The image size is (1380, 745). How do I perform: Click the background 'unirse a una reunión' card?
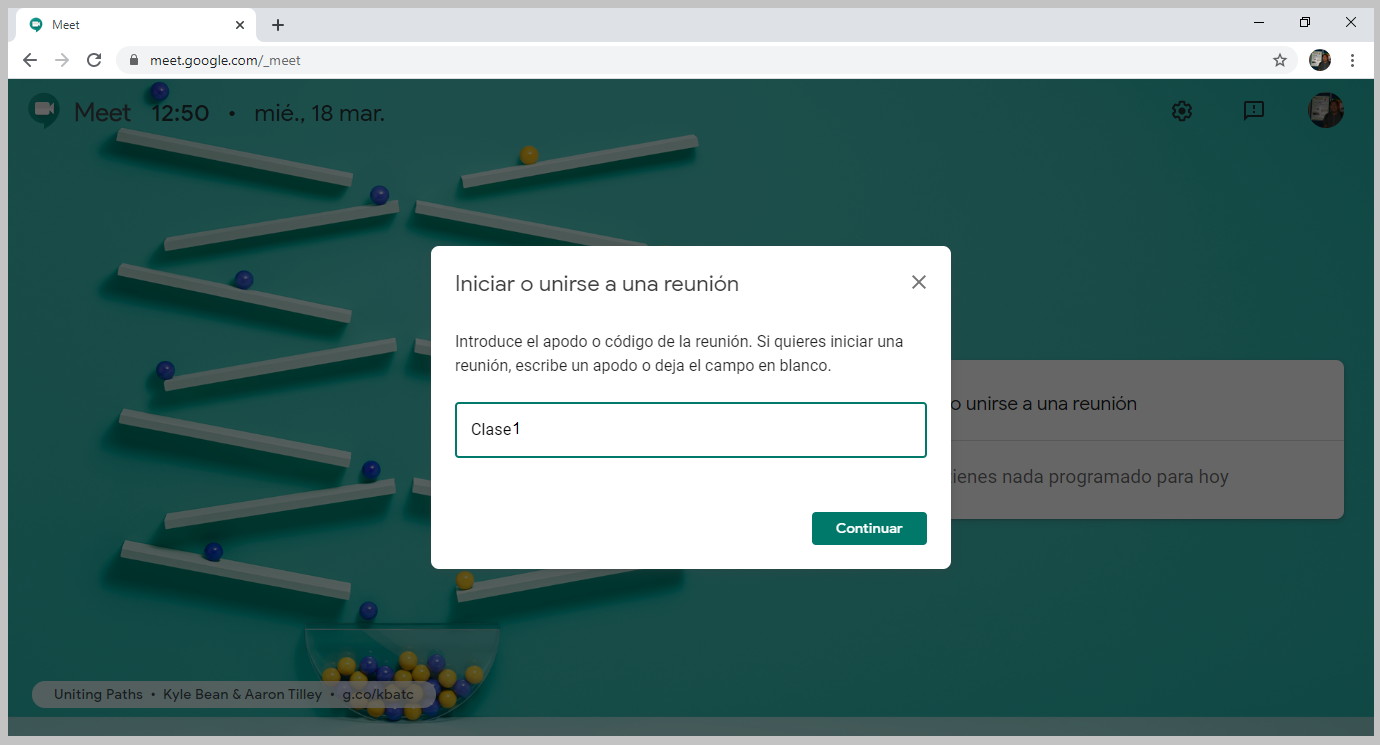1145,404
